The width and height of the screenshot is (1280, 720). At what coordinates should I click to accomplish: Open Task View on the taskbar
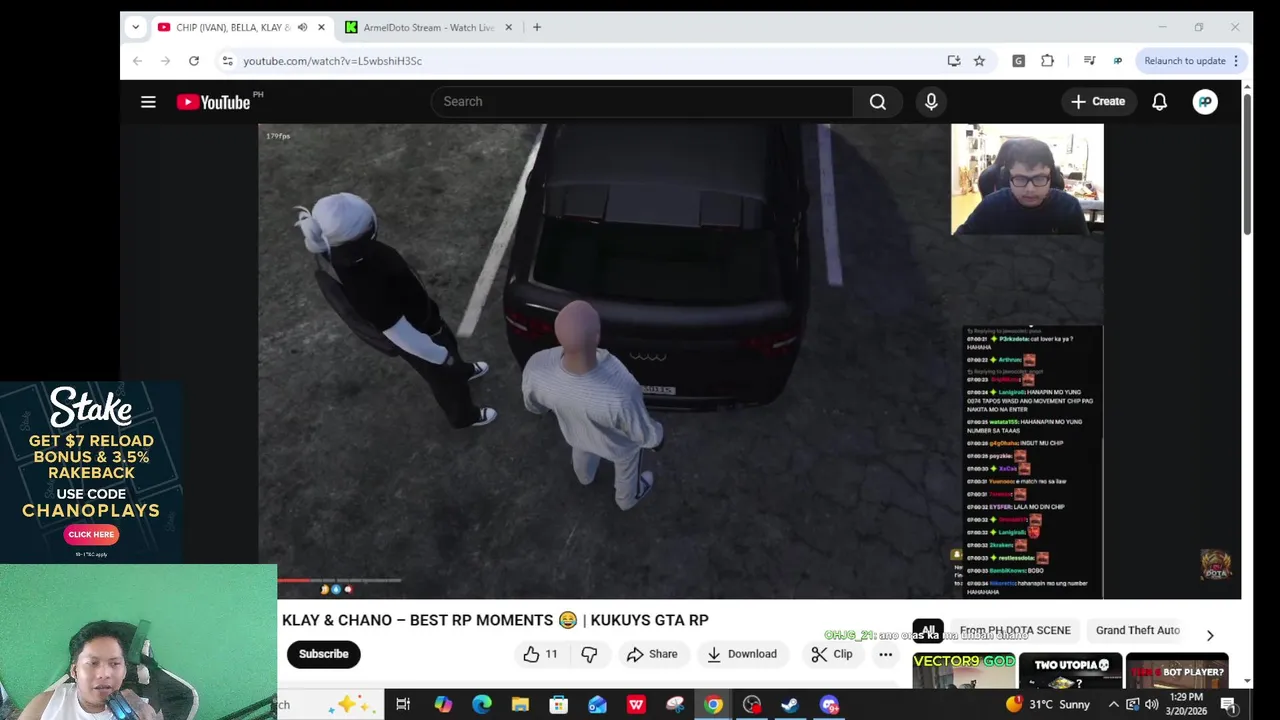403,705
